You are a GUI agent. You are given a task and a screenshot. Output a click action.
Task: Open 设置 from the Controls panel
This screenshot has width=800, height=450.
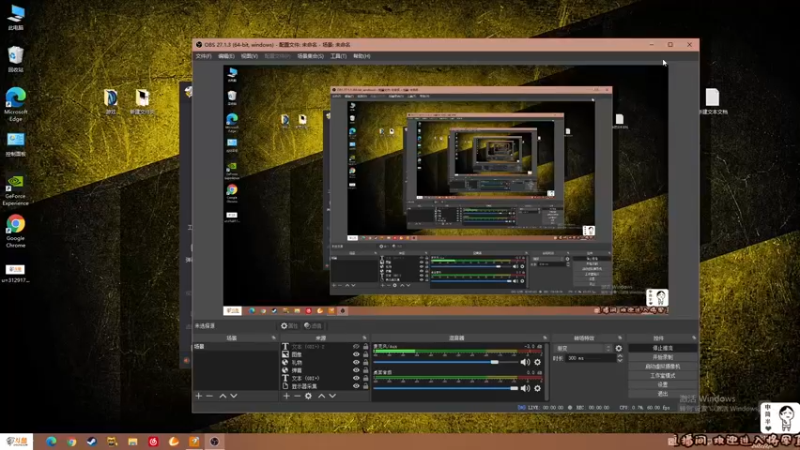point(663,385)
